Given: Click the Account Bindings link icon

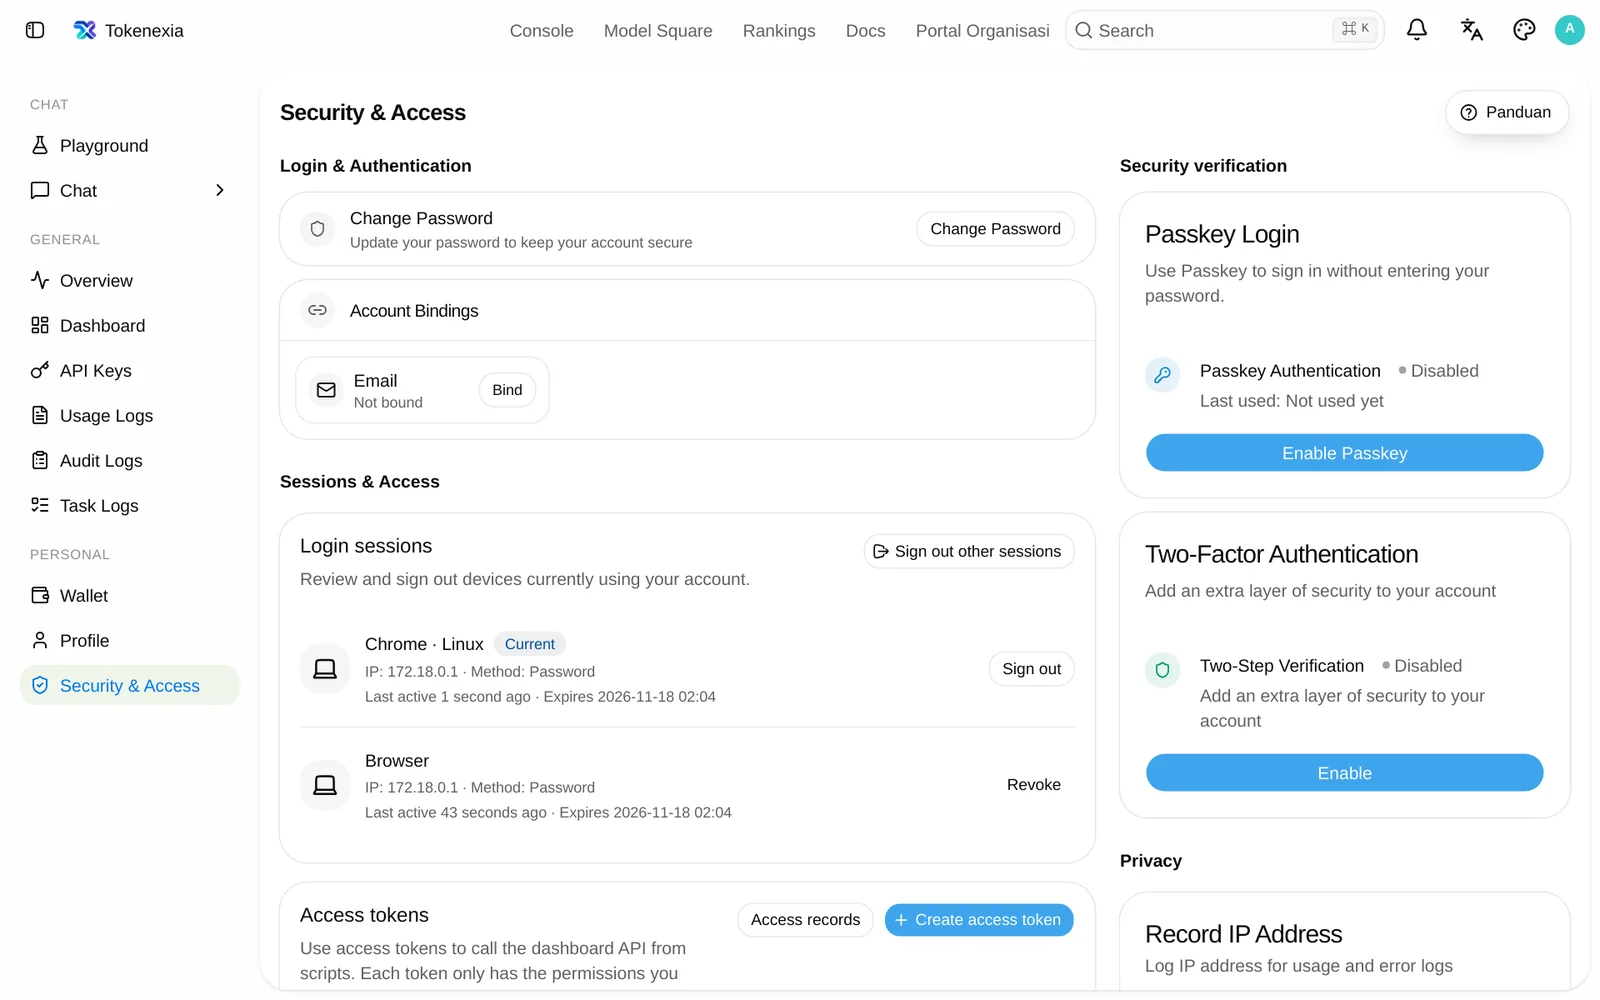Looking at the screenshot, I should pyautogui.click(x=317, y=310).
